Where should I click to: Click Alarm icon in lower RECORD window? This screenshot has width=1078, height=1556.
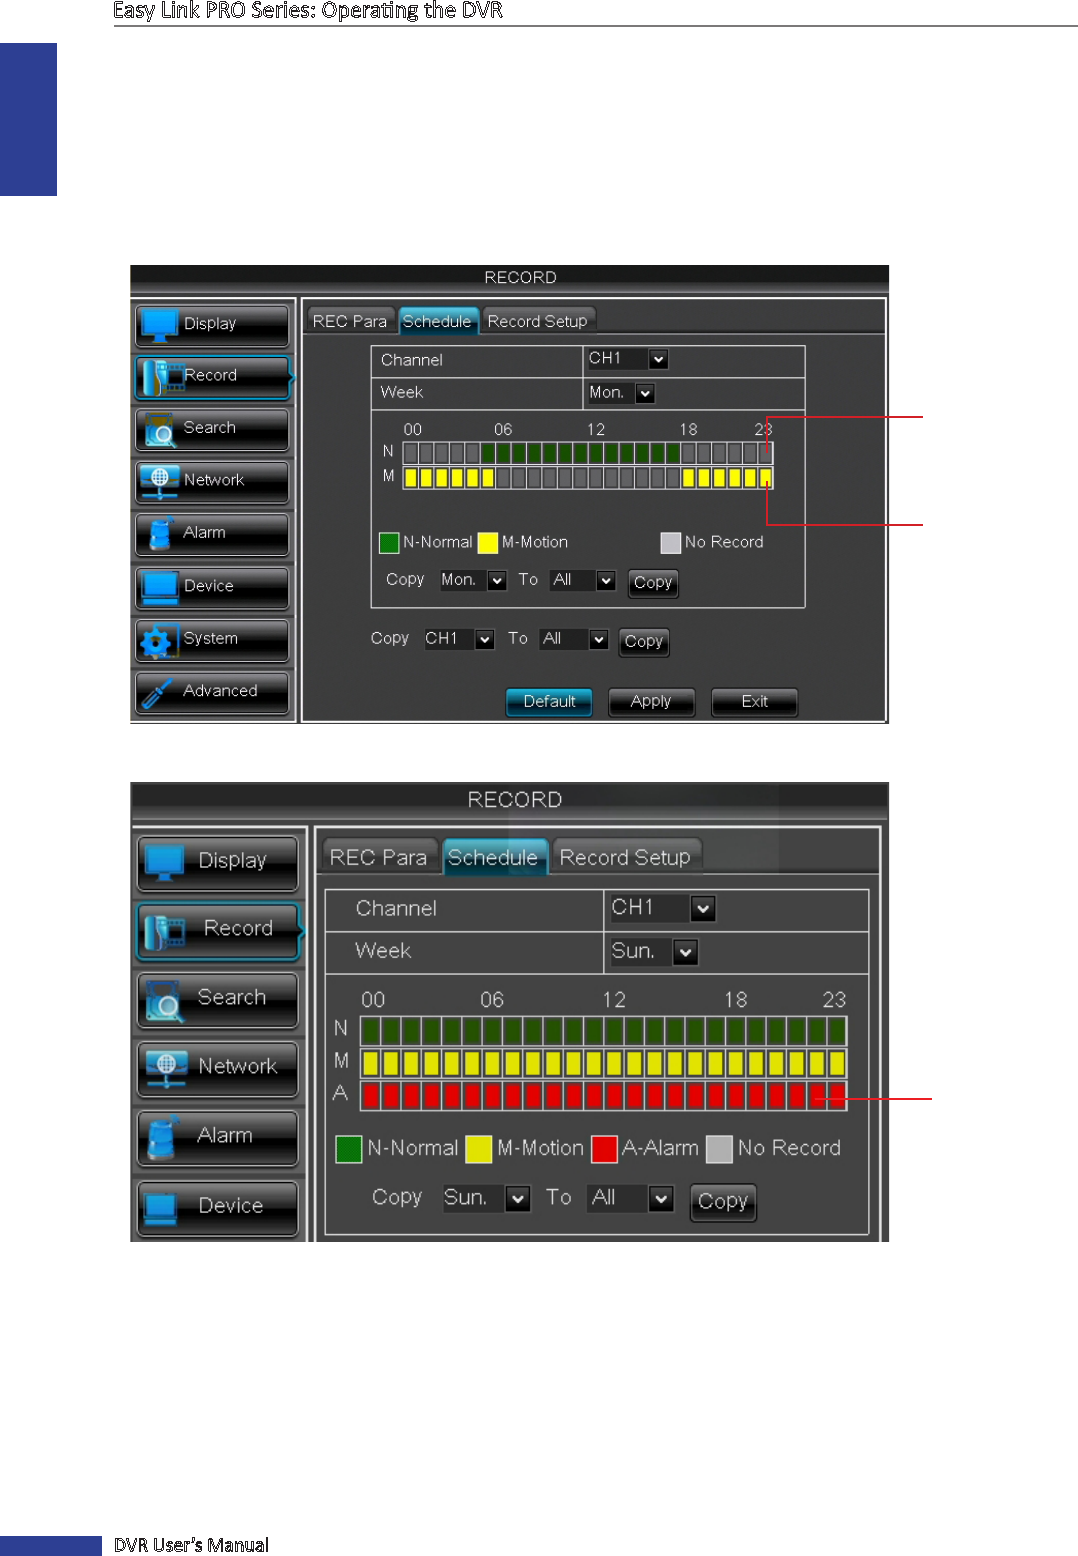[163, 1138]
